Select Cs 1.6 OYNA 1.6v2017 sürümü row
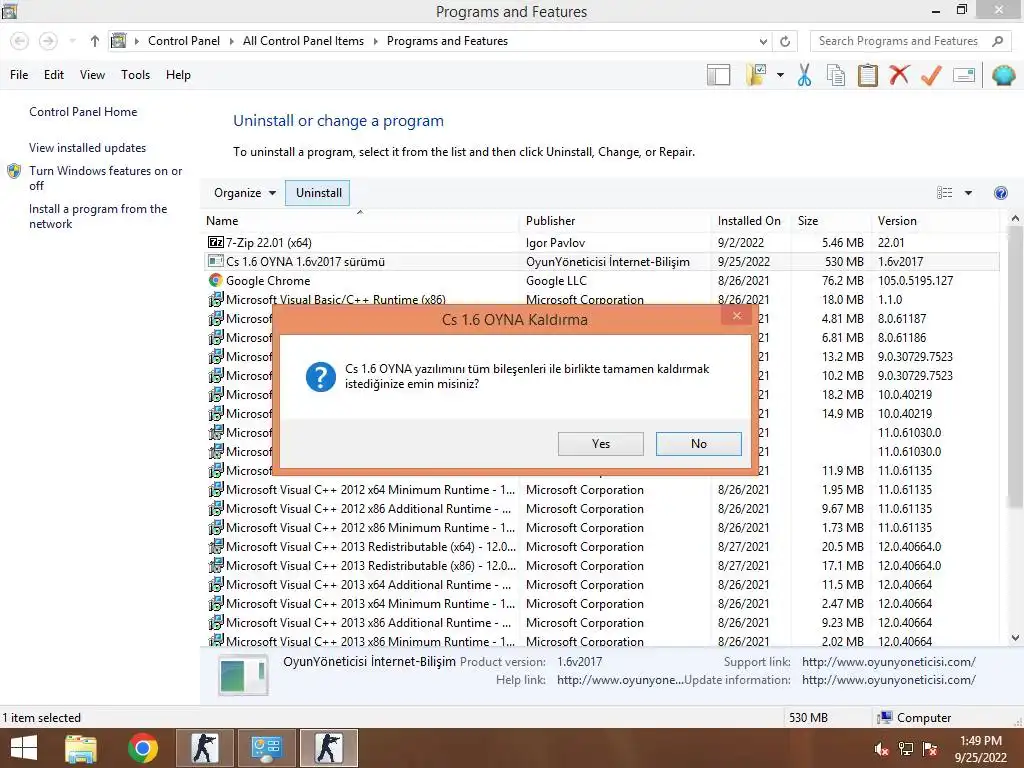 [x=601, y=262]
